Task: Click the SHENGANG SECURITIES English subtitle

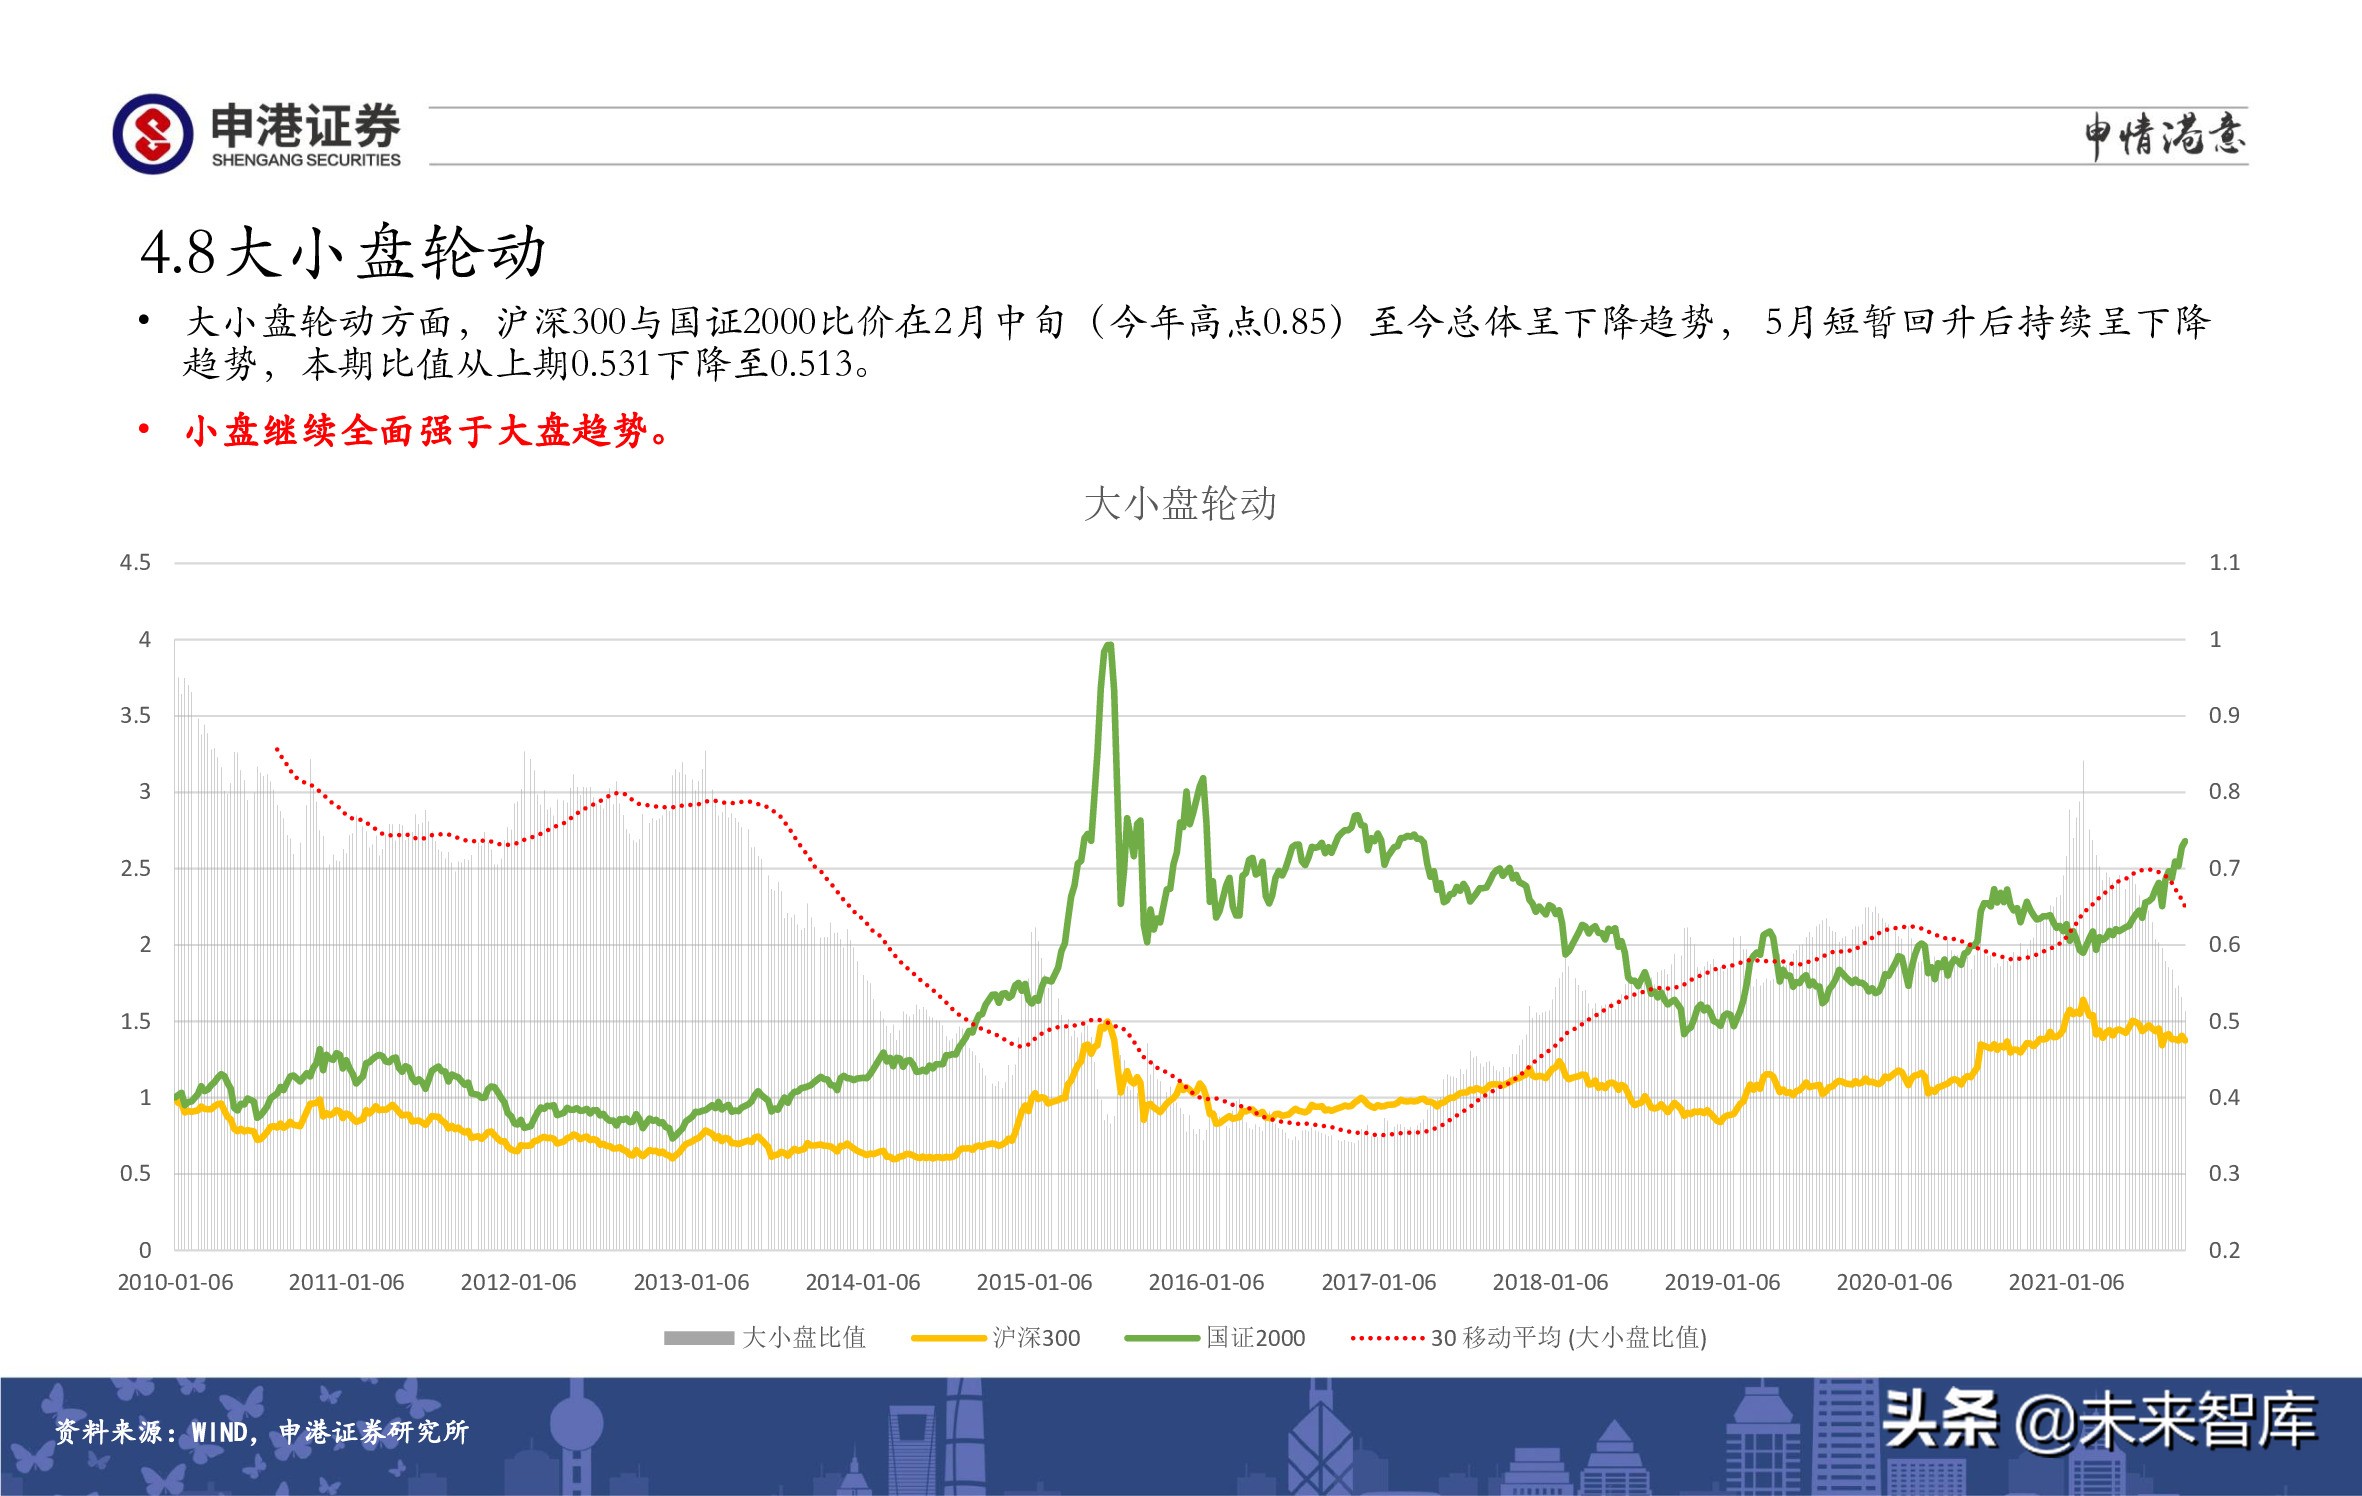Action: [x=306, y=160]
